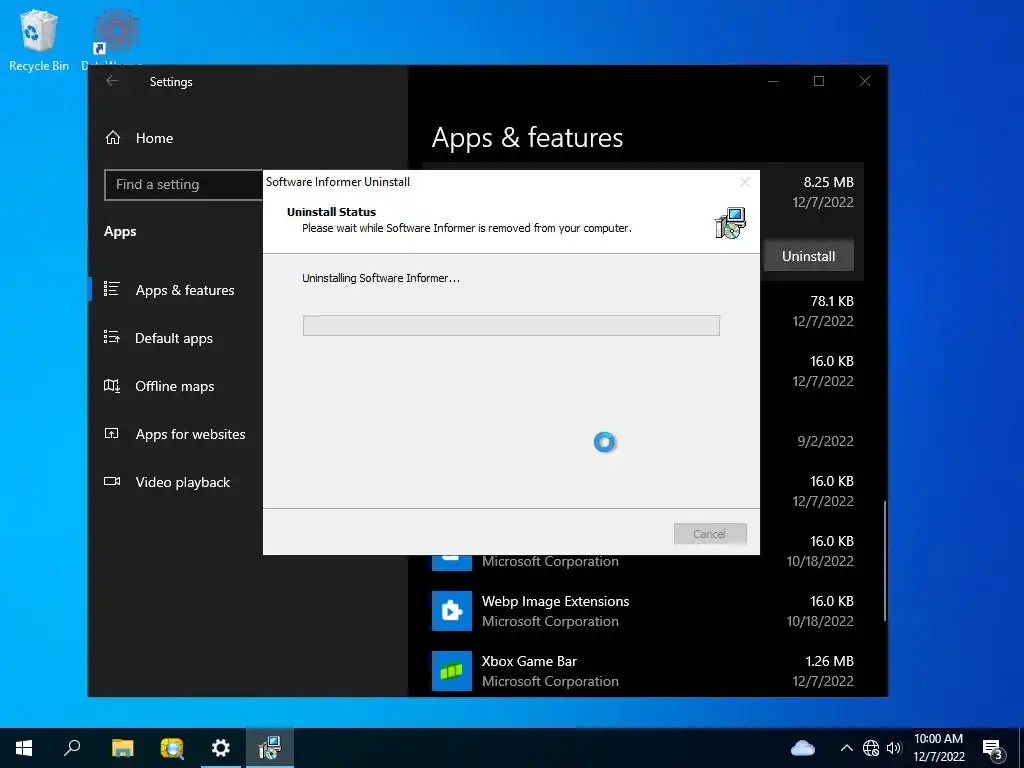Click the Home house icon
The width and height of the screenshot is (1024, 768).
[x=113, y=138]
